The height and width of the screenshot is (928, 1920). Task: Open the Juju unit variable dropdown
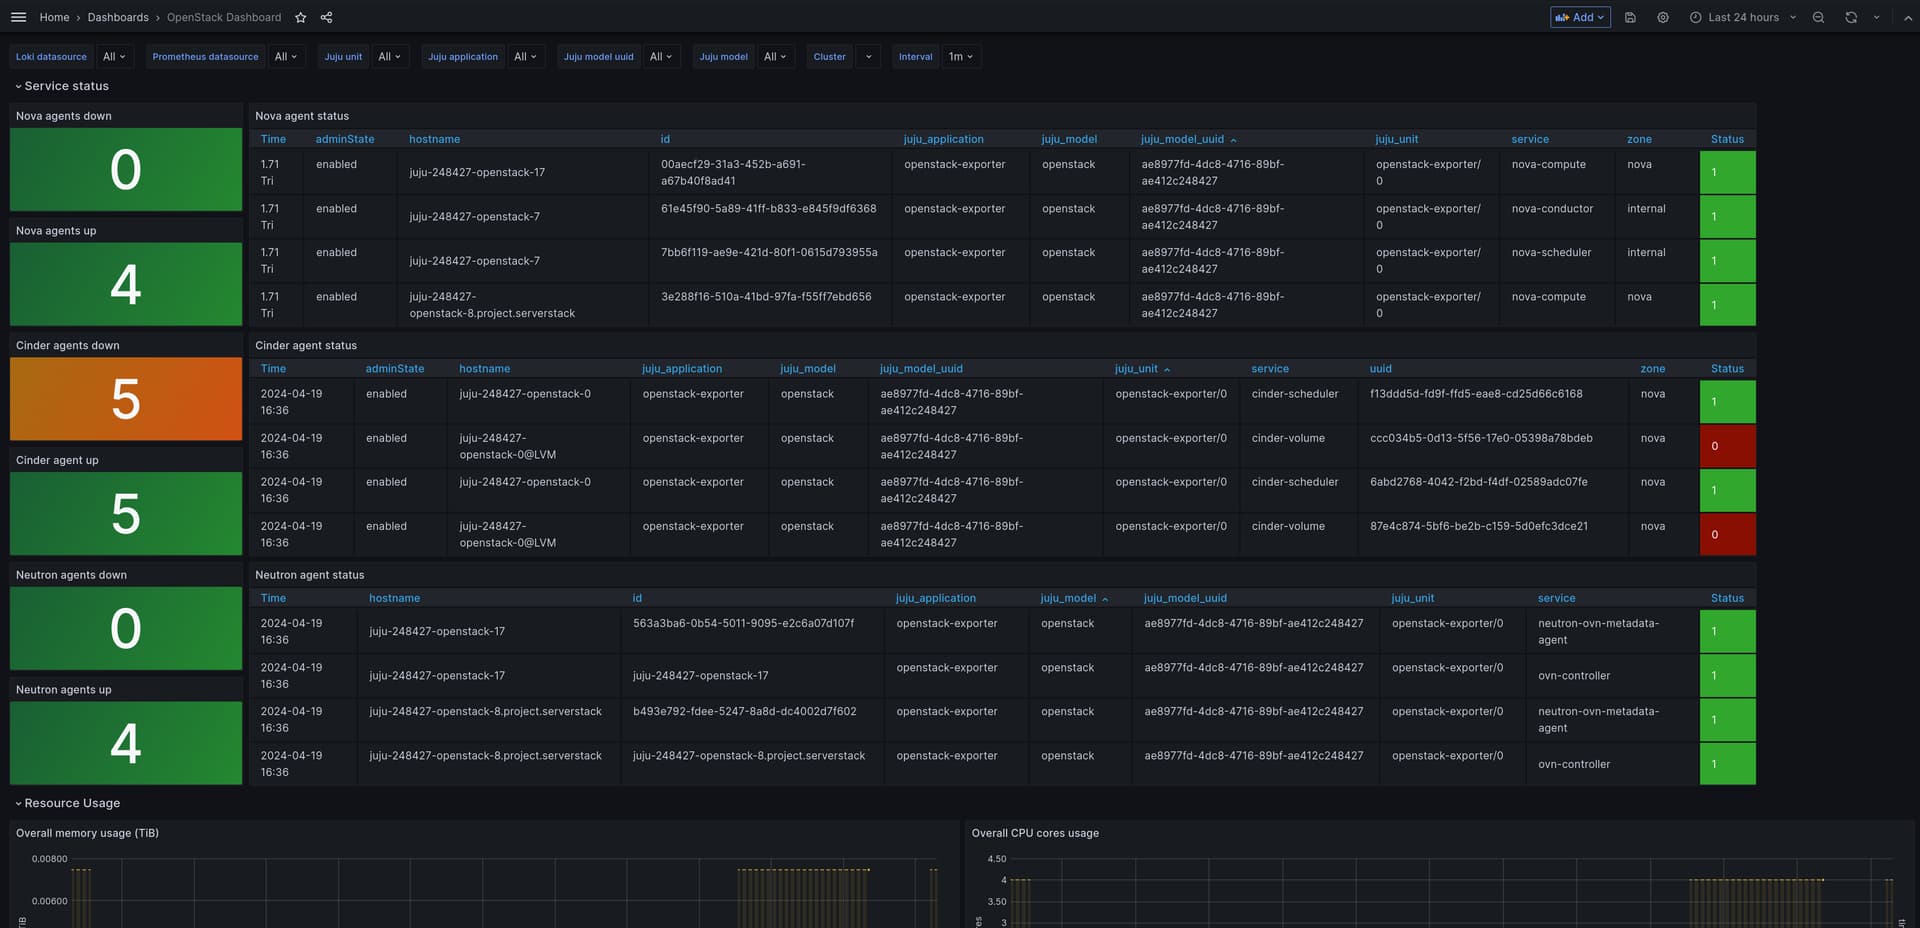389,57
